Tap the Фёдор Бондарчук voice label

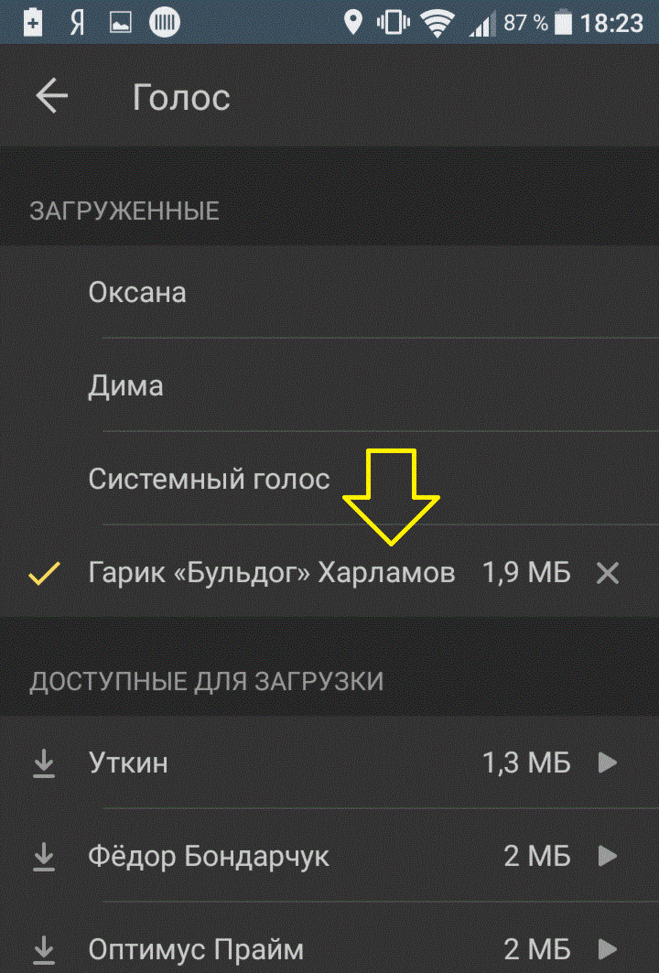pyautogui.click(x=208, y=856)
